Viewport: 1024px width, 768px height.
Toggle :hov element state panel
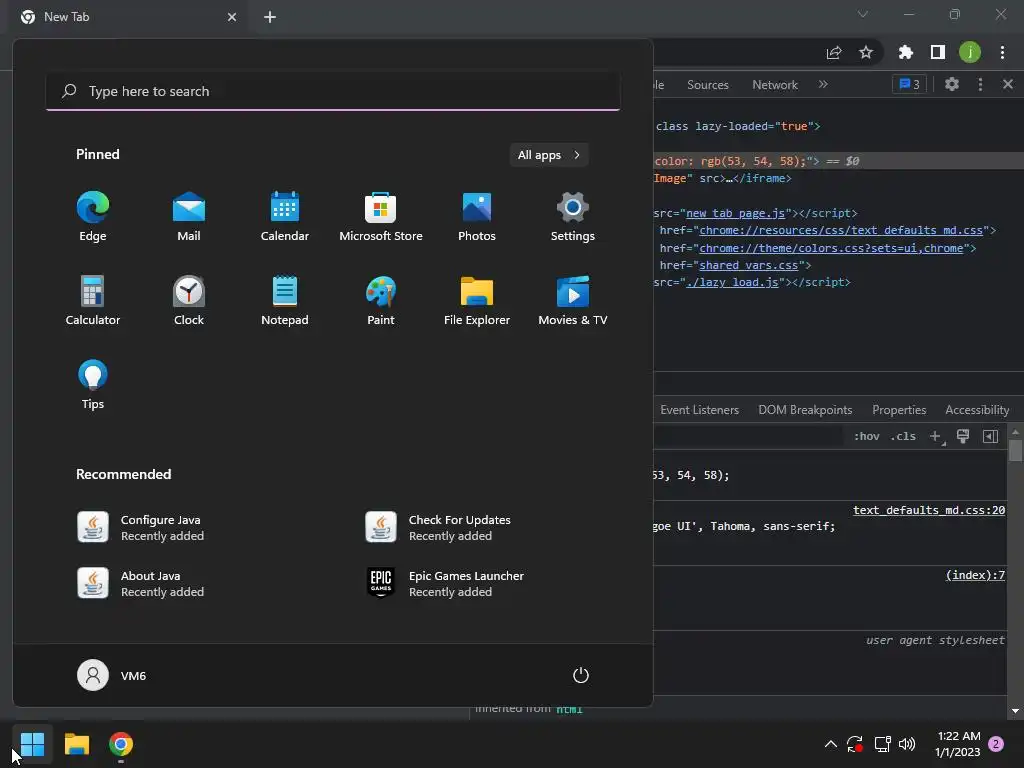pyautogui.click(x=867, y=436)
